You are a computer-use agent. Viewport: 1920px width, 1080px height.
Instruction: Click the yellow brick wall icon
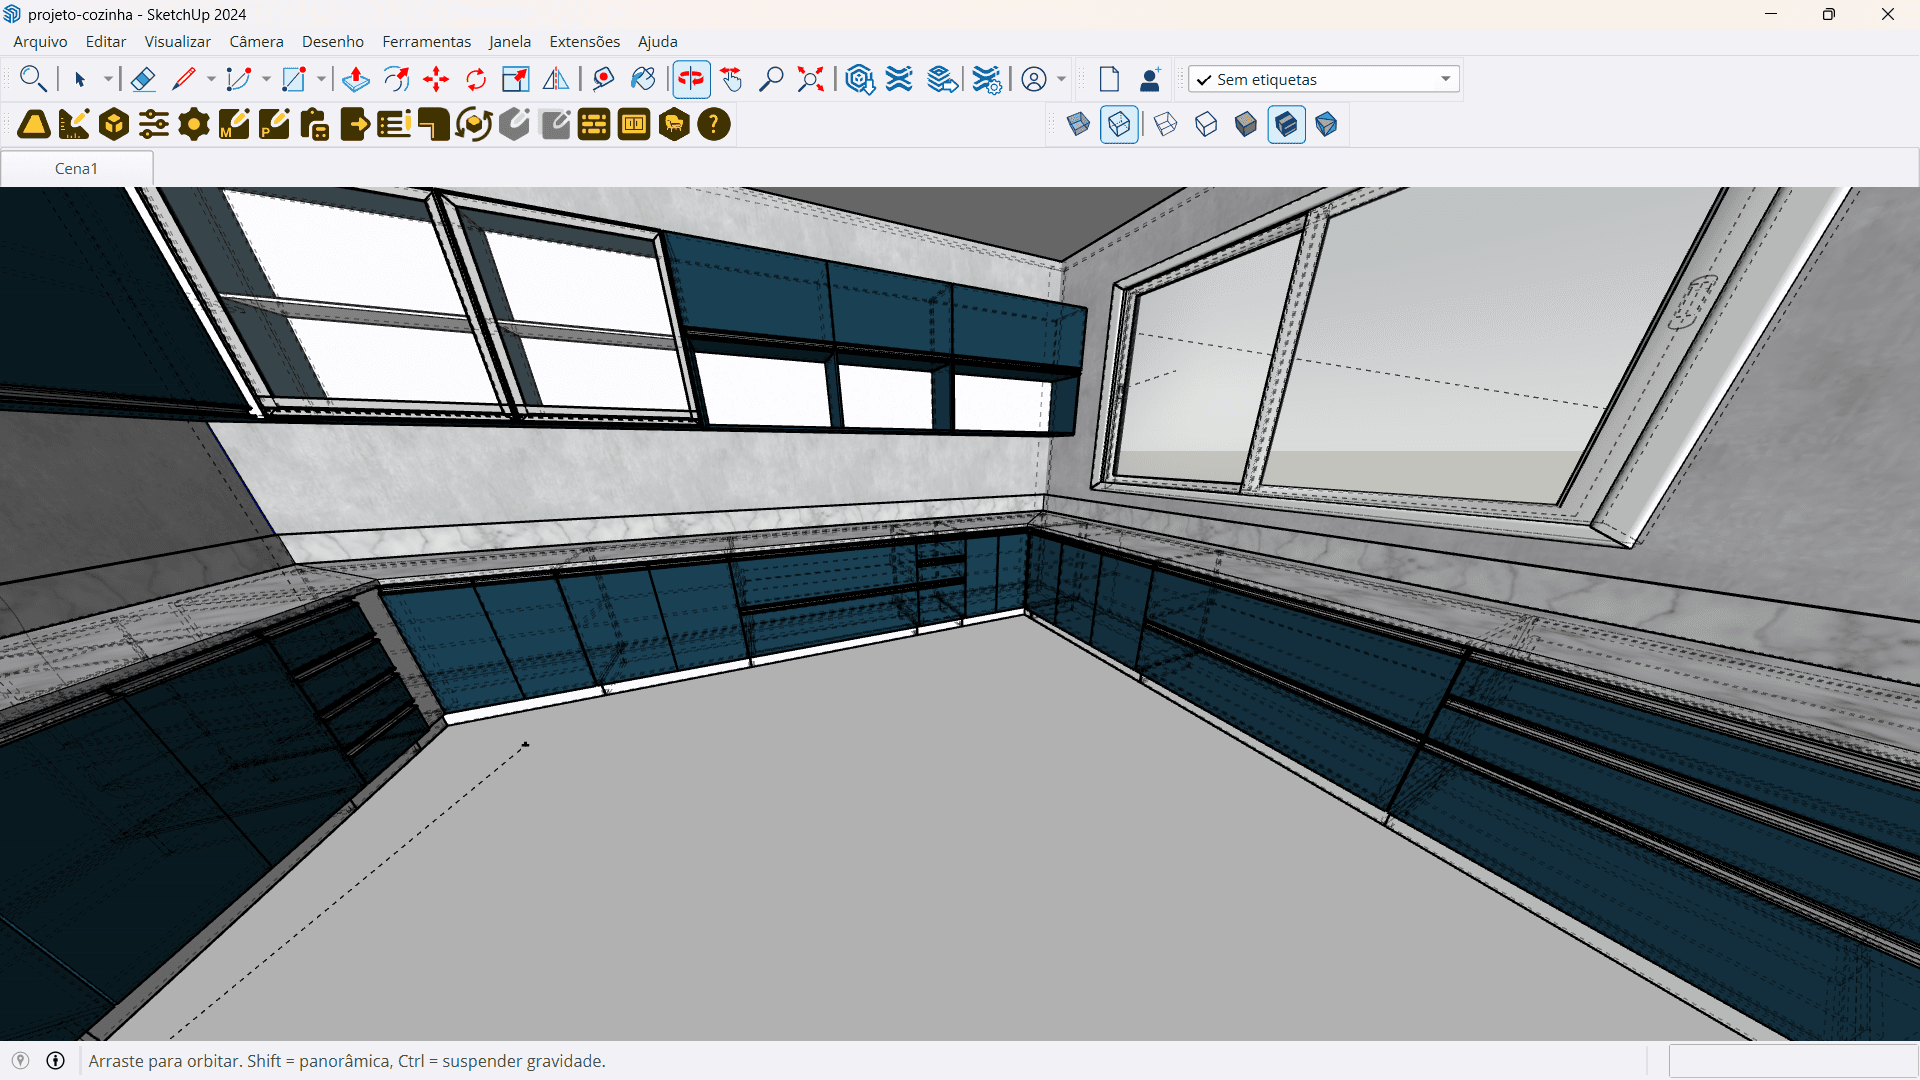tap(594, 124)
